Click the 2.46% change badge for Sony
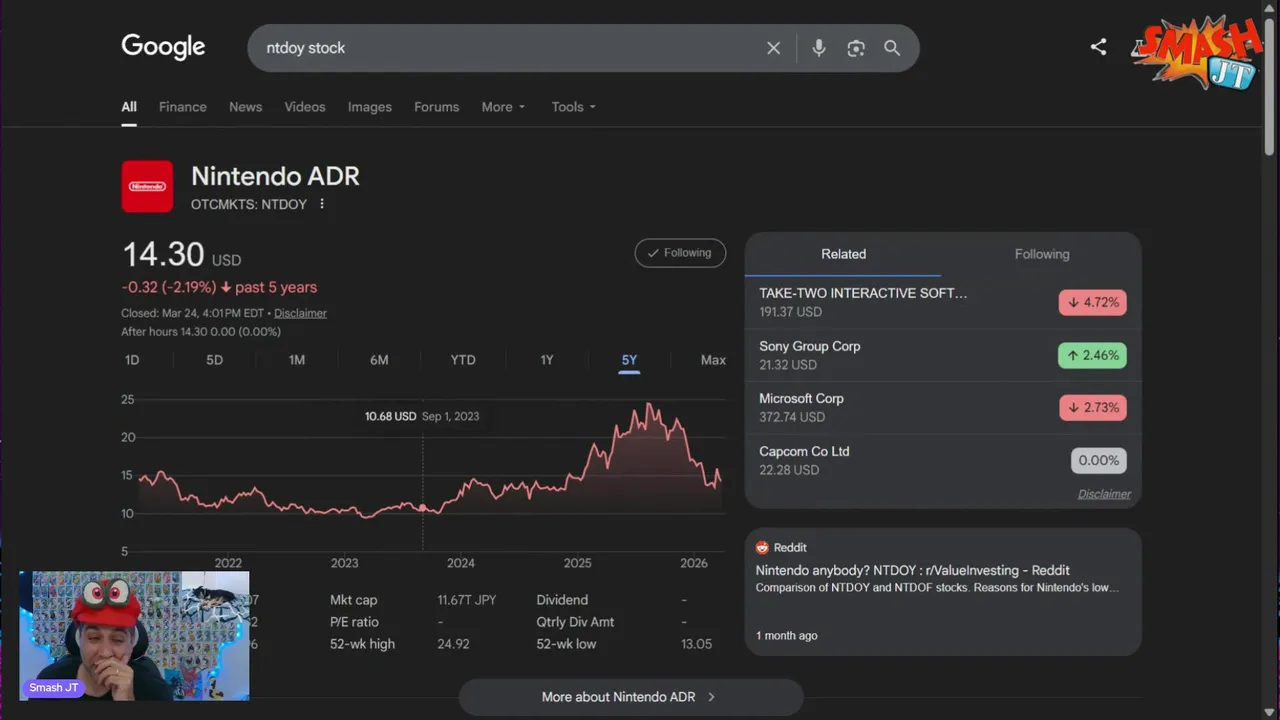Screen dimensions: 1280x720 click(x=1093, y=355)
